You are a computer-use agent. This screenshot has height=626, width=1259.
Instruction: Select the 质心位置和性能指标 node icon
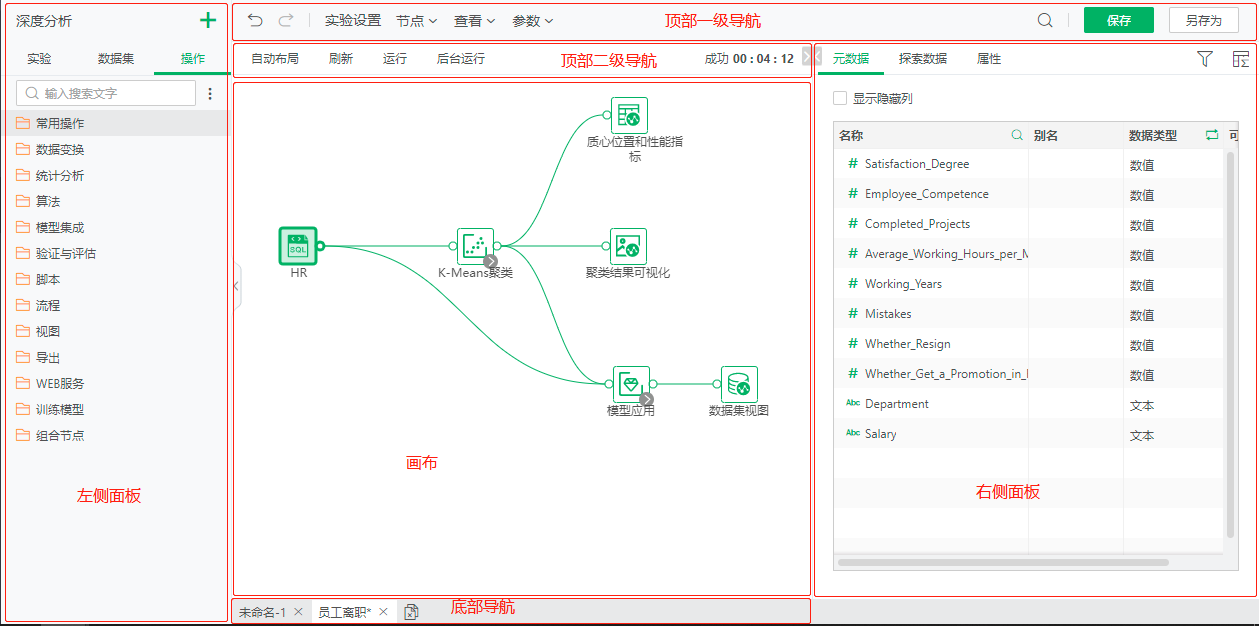(629, 115)
